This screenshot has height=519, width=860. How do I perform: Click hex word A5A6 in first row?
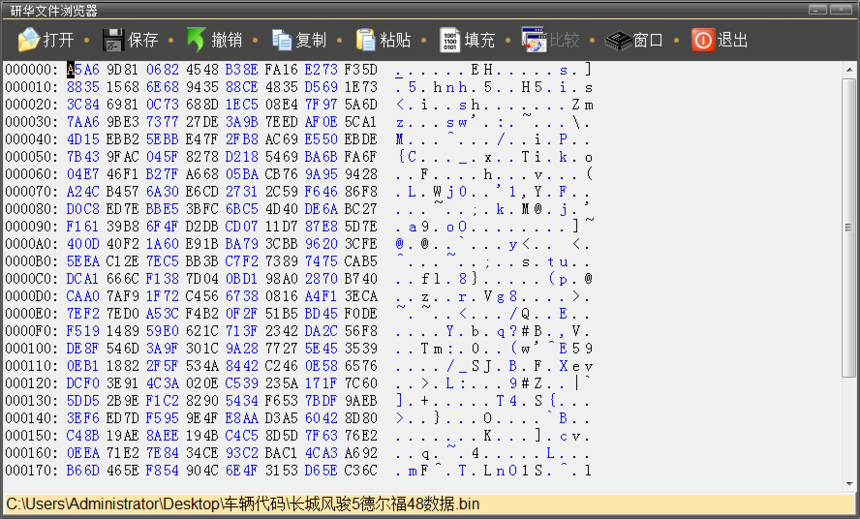83,70
